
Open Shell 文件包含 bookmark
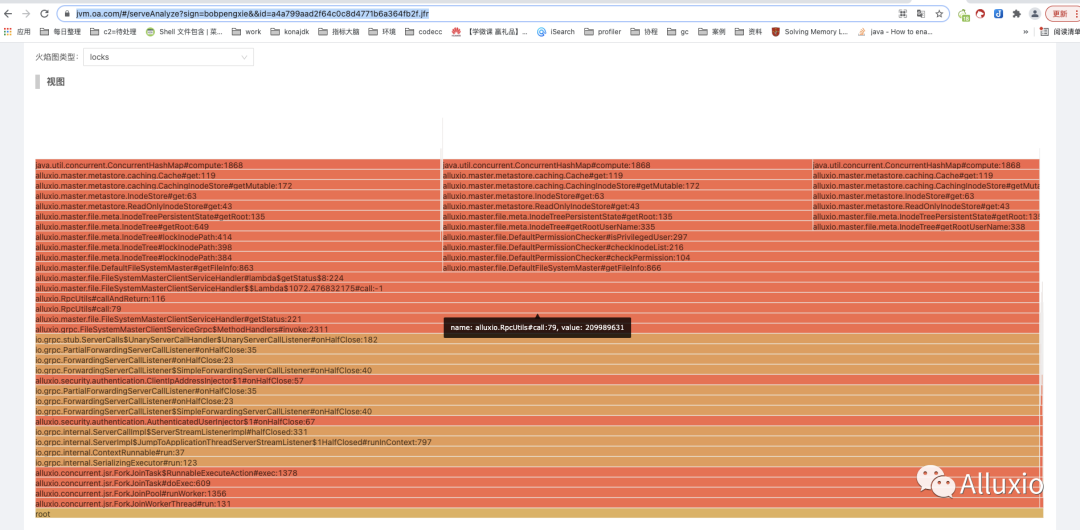pos(184,32)
